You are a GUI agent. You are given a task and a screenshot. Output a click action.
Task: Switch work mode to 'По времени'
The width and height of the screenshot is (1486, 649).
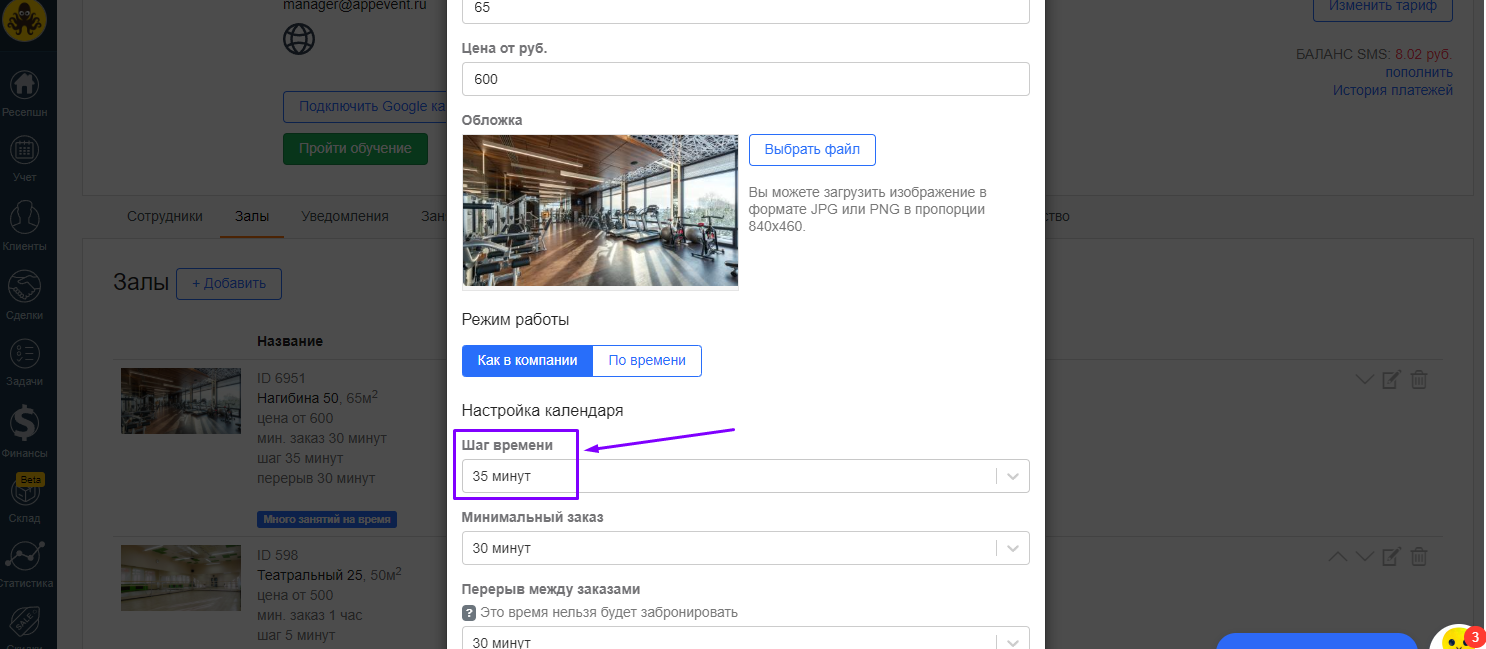(647, 361)
